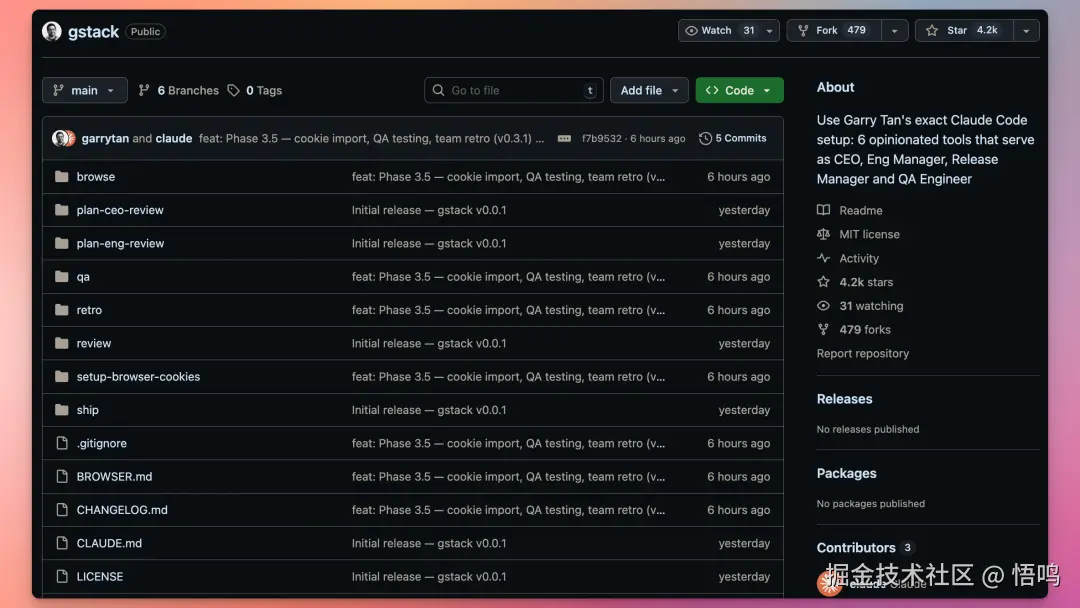1080x608 pixels.
Task: Open the Contributors section heading
Action: (856, 547)
